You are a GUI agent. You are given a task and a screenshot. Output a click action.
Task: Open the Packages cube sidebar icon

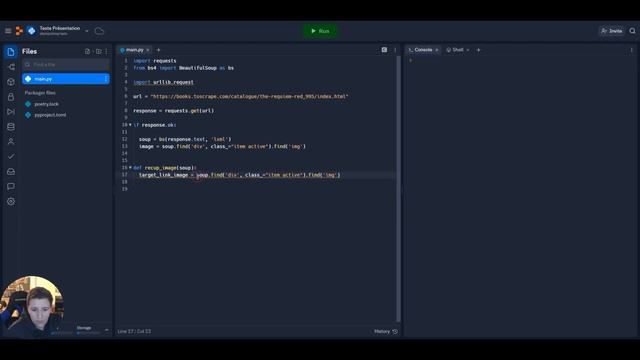click(11, 82)
